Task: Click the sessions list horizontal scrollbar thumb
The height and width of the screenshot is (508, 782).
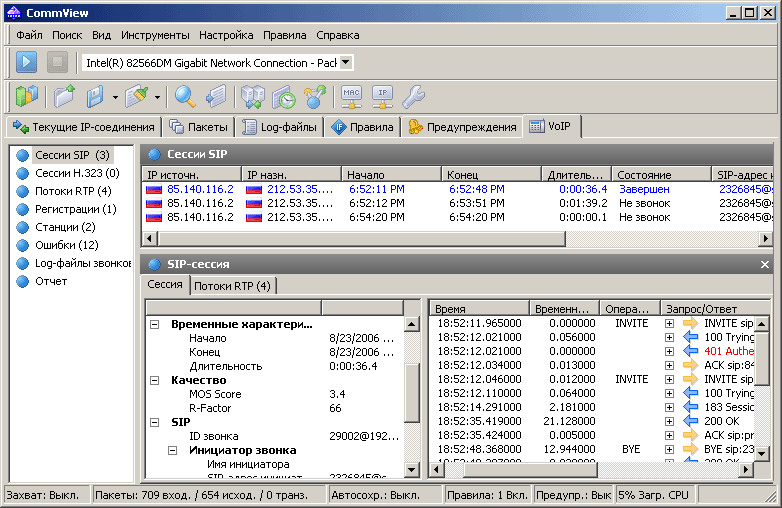Action: tap(362, 239)
